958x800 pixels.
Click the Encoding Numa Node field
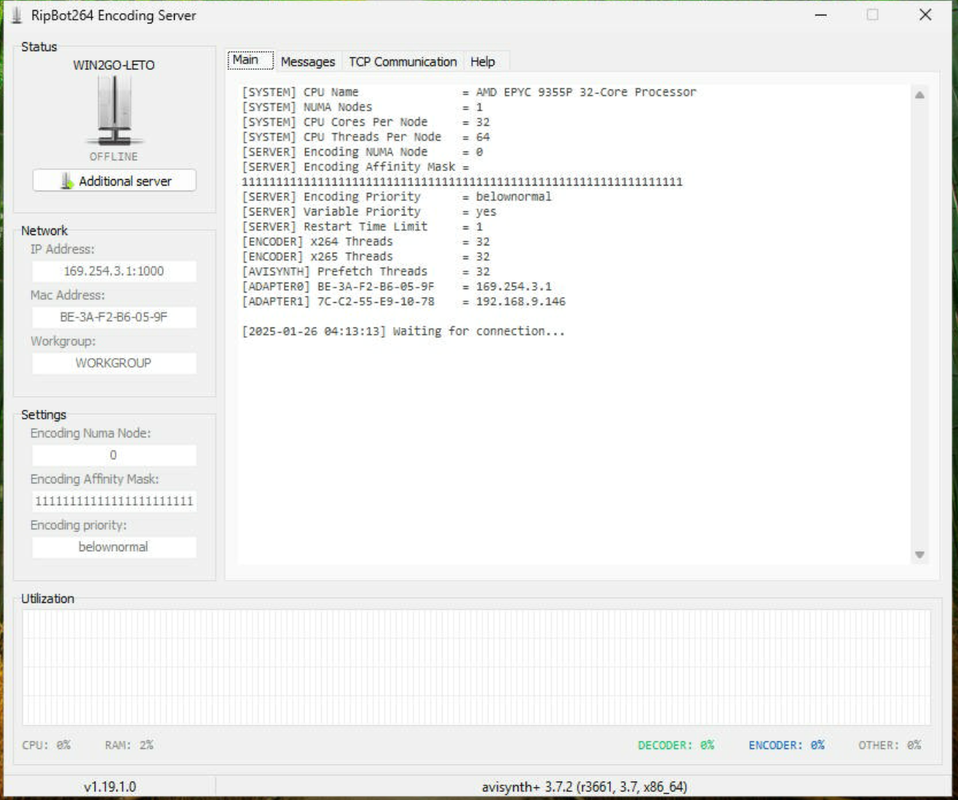pos(114,455)
